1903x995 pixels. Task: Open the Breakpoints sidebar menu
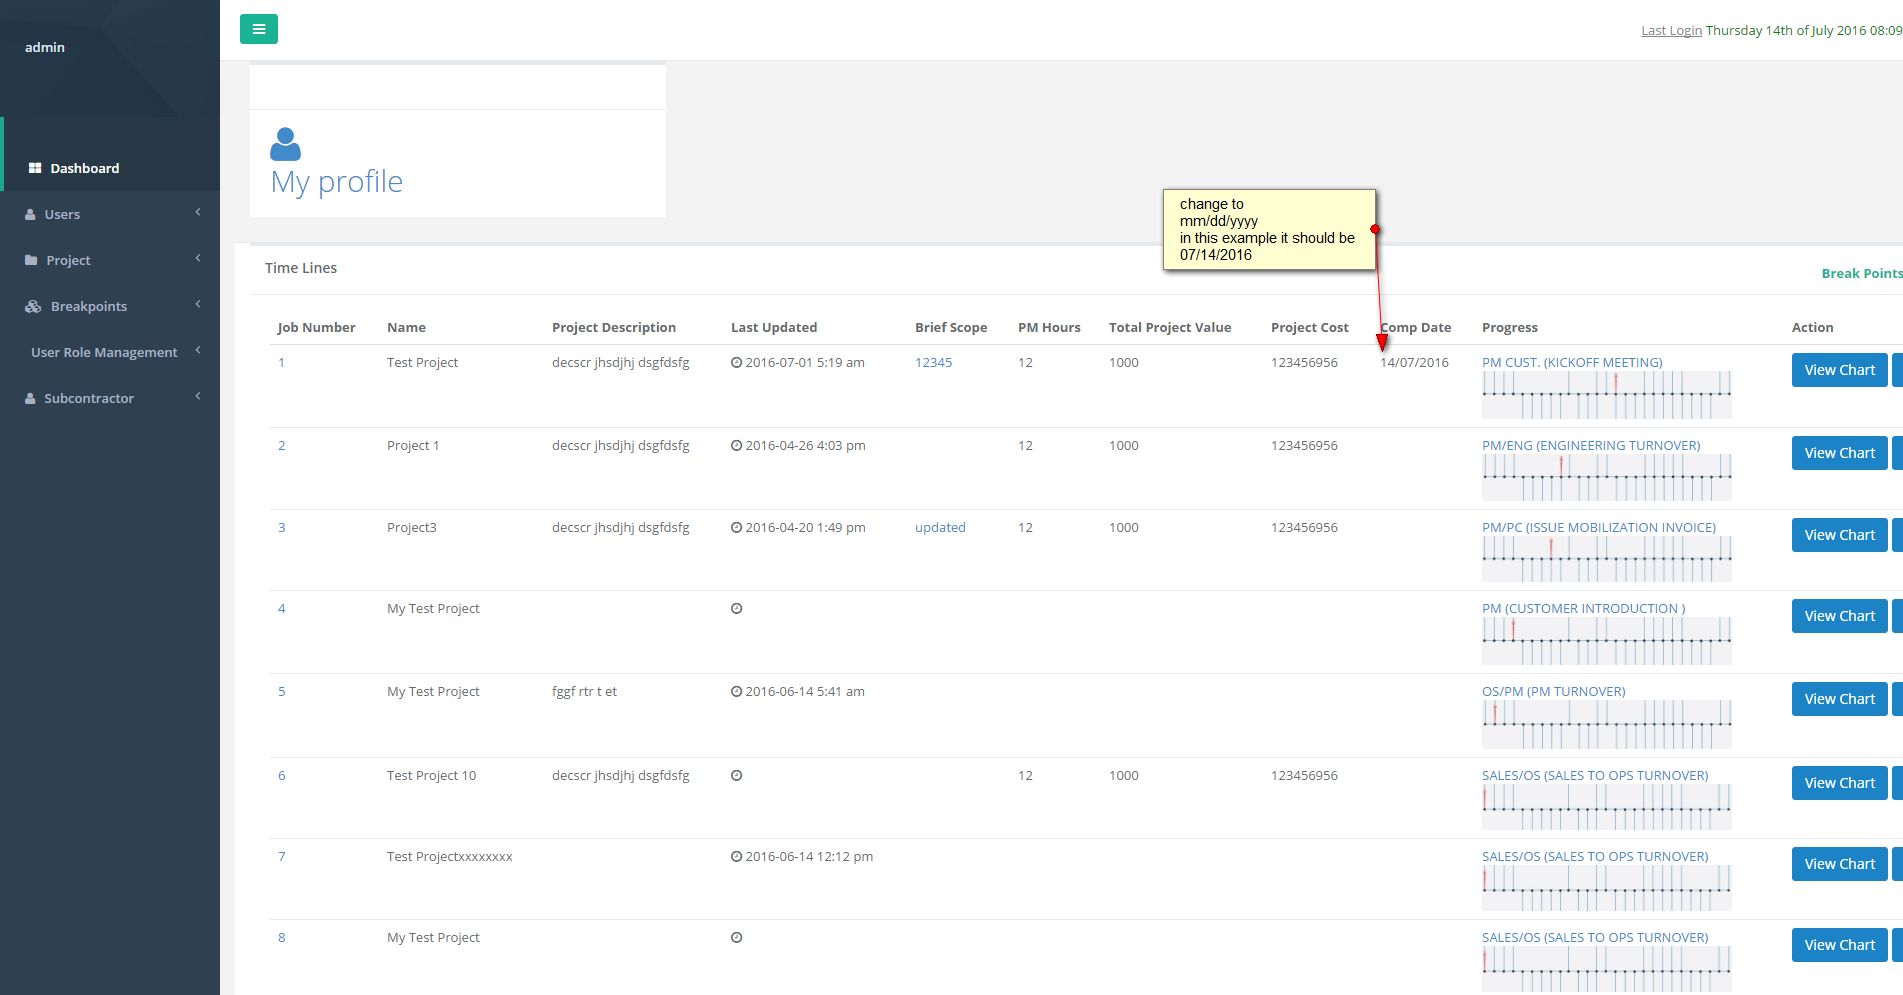click(x=110, y=306)
